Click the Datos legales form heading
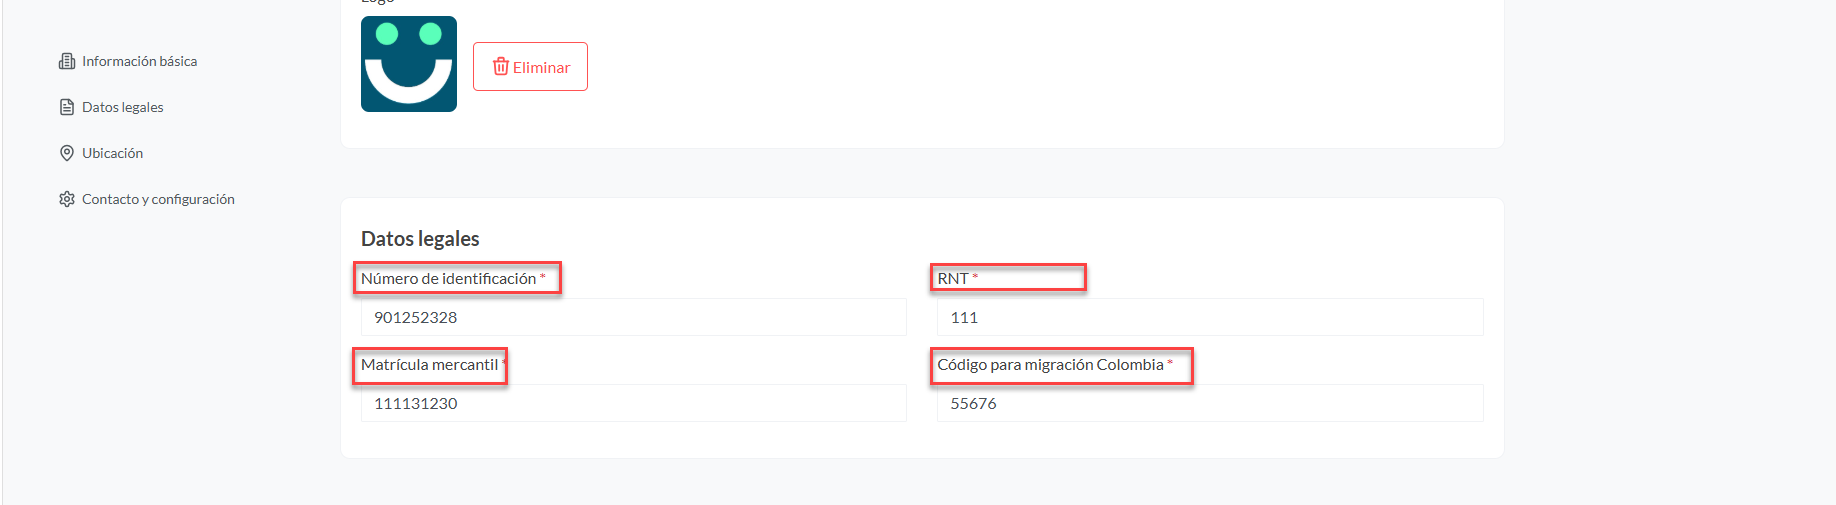The height and width of the screenshot is (505, 1836). pos(420,239)
